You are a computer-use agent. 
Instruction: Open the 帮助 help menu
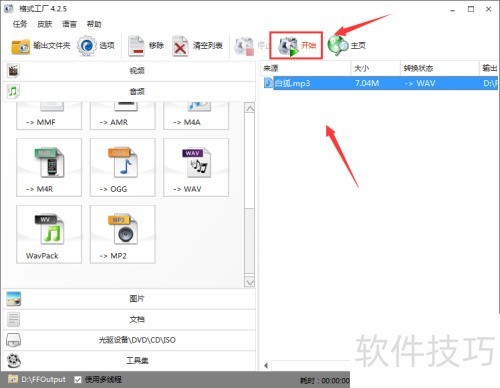[94, 24]
